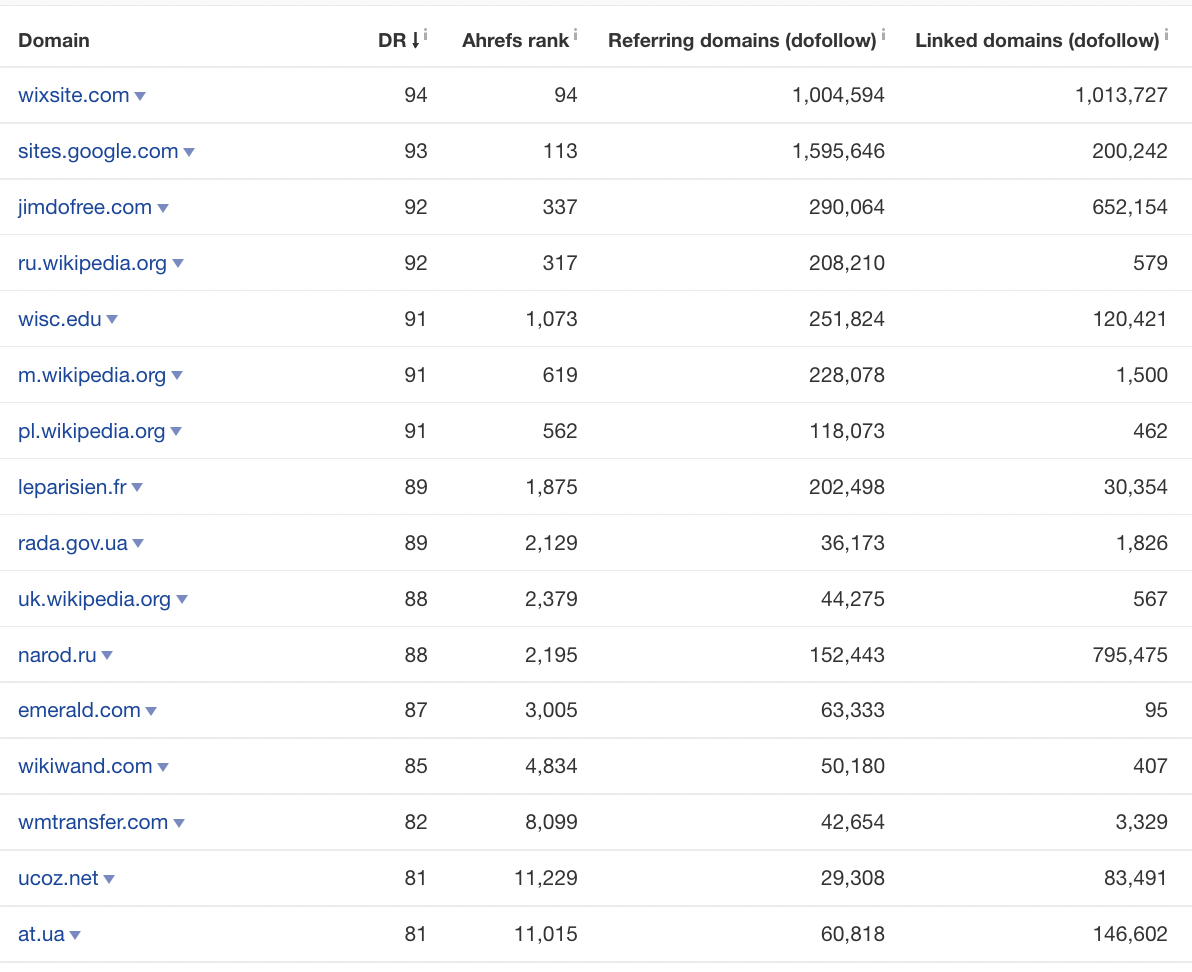Image resolution: width=1192 pixels, height=972 pixels.
Task: Open the wikiwand.com domain link
Action: [x=85, y=767]
